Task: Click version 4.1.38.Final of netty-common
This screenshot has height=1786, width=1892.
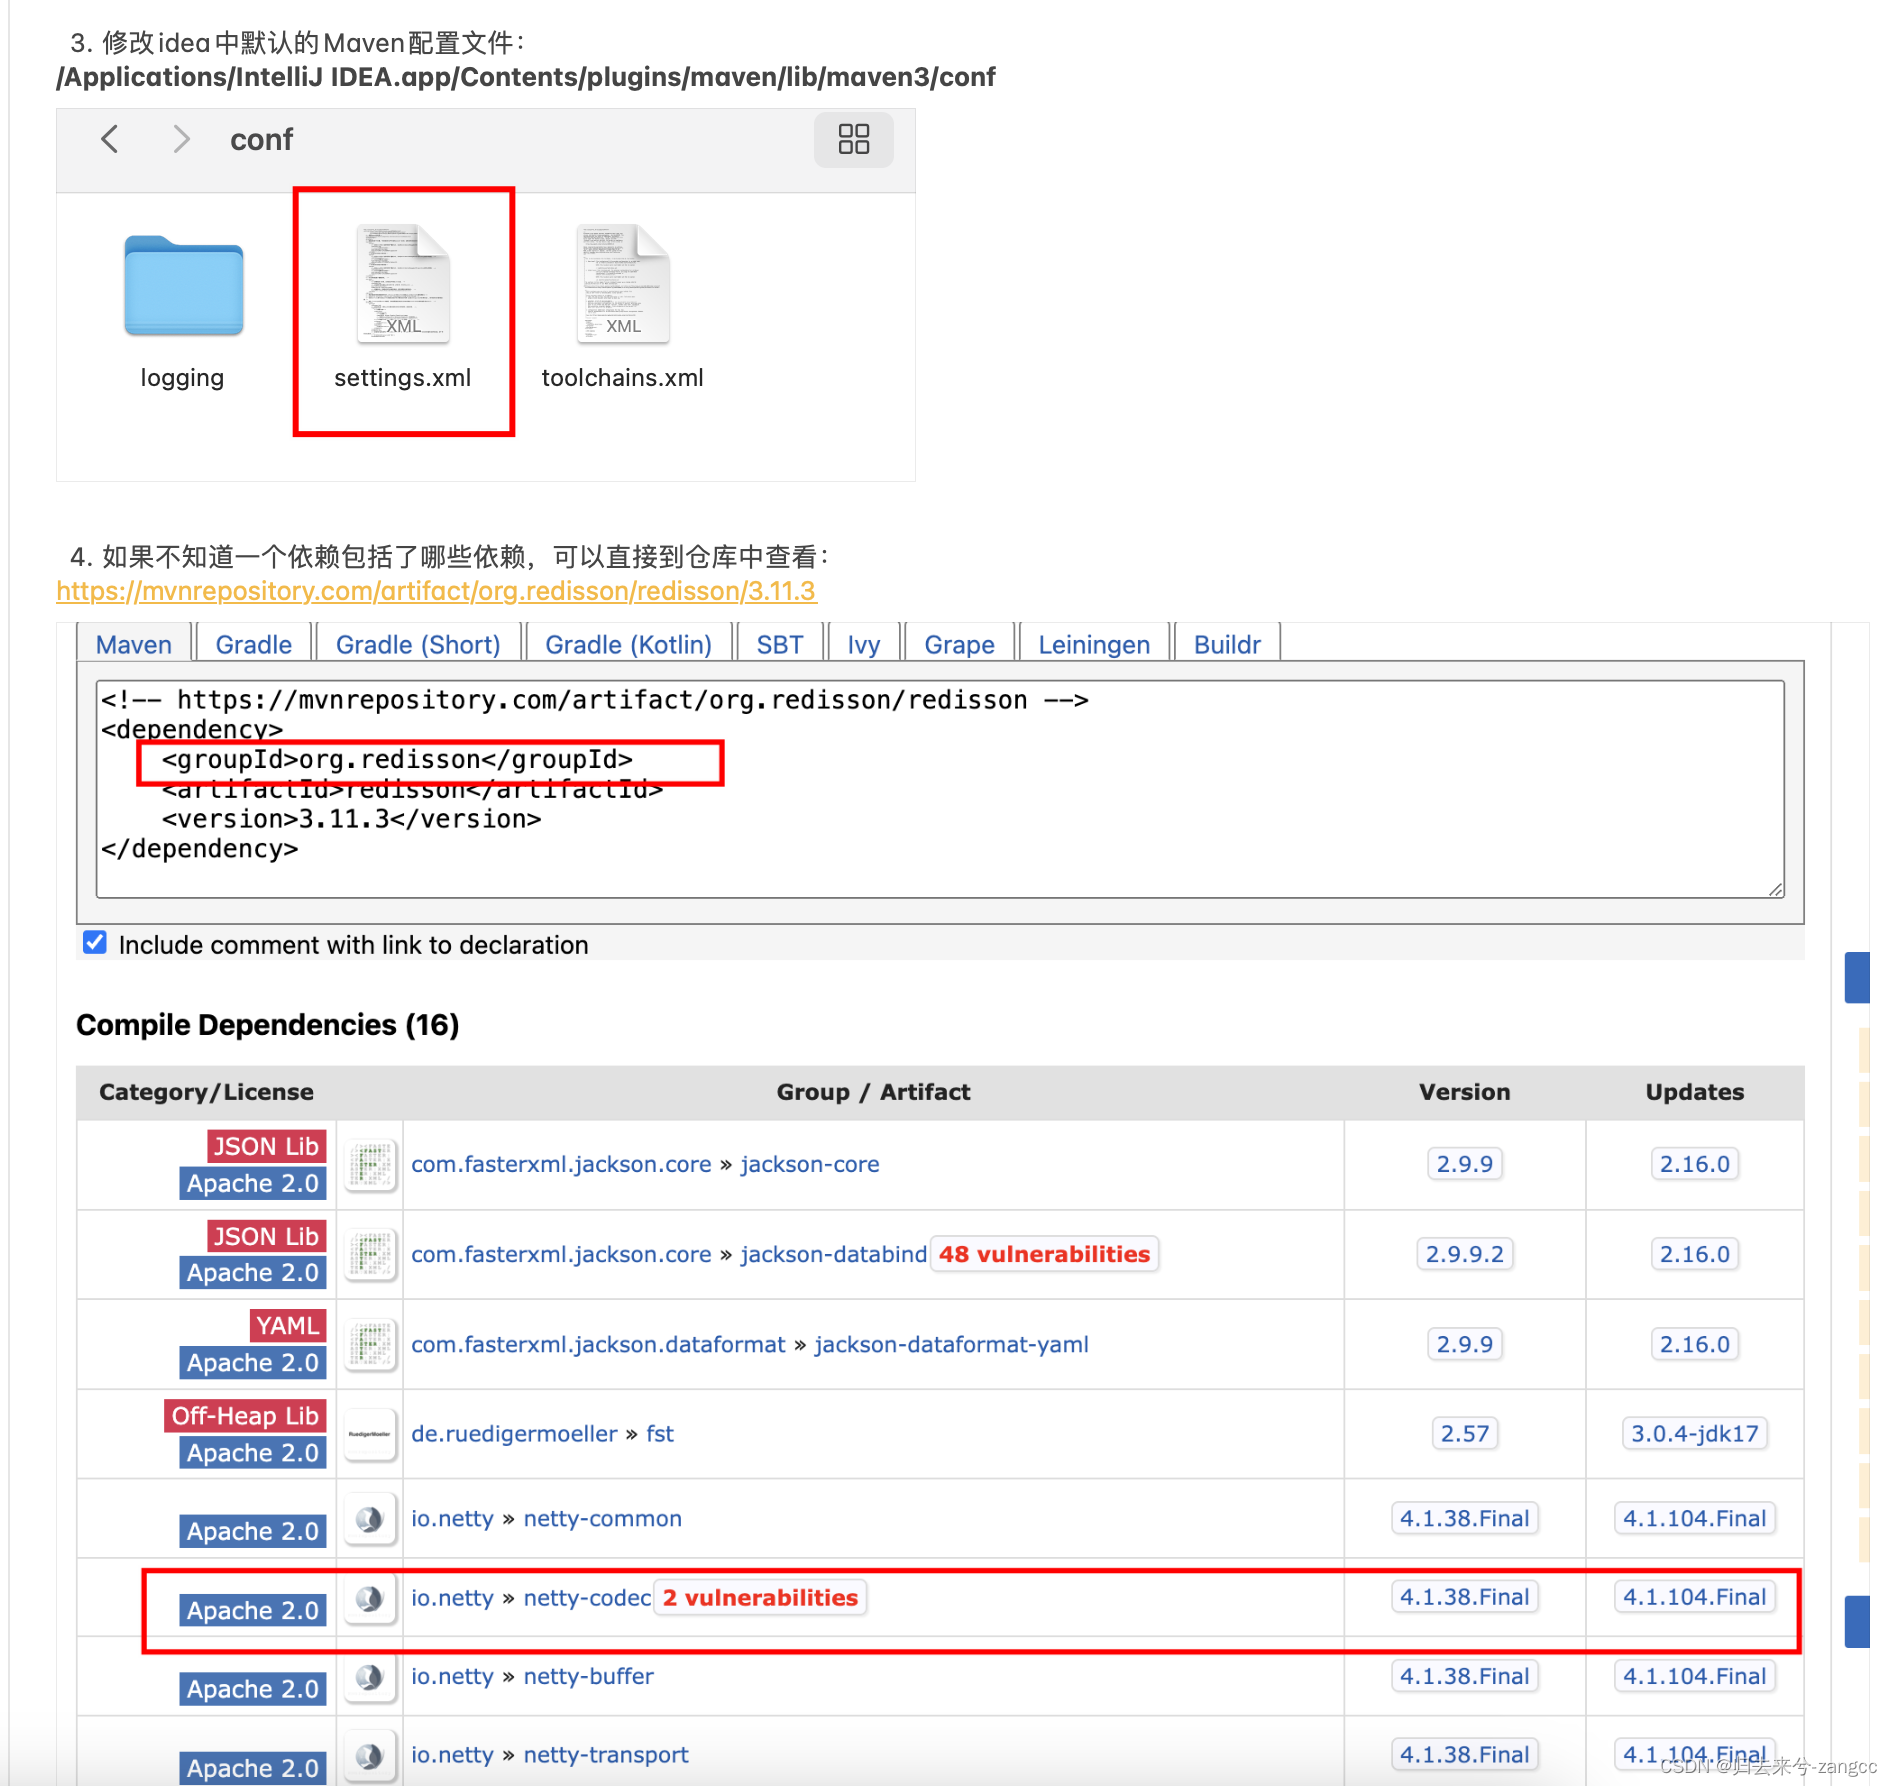Action: 1464,1518
